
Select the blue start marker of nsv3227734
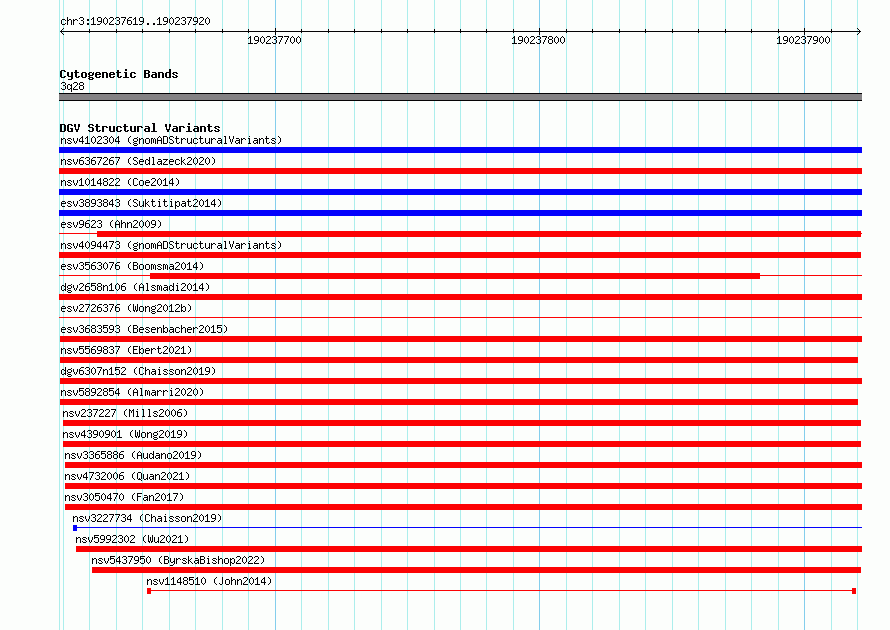click(75, 528)
